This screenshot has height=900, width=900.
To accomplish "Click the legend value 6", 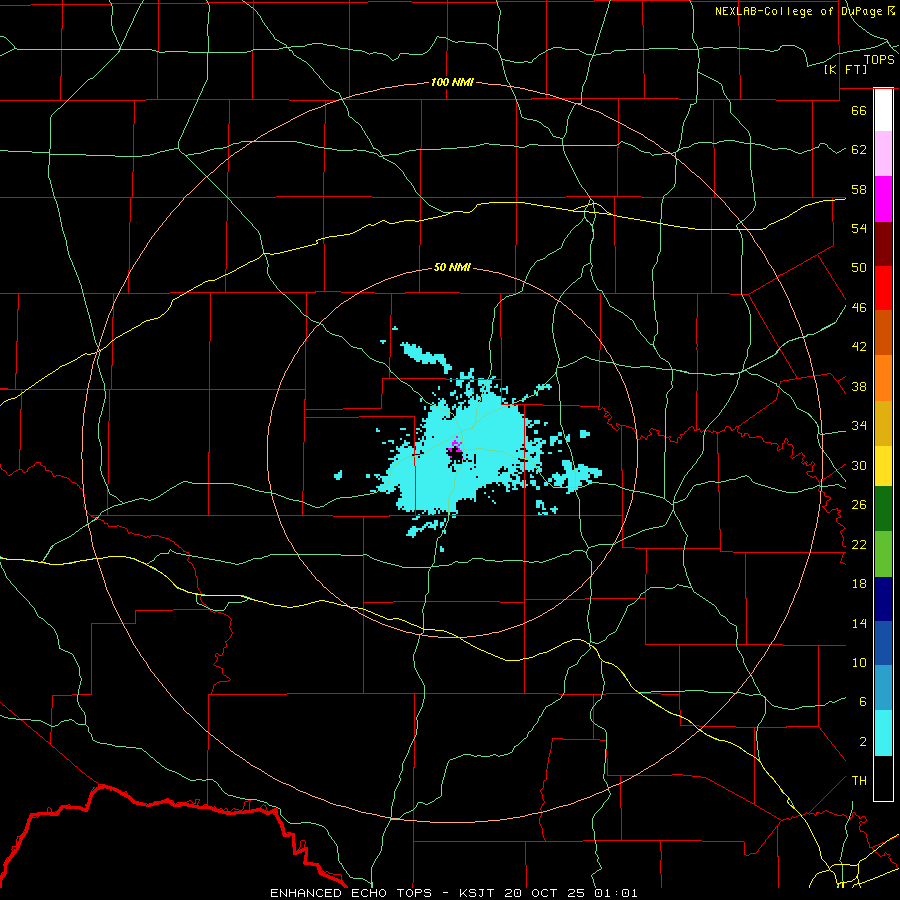I will (x=863, y=702).
